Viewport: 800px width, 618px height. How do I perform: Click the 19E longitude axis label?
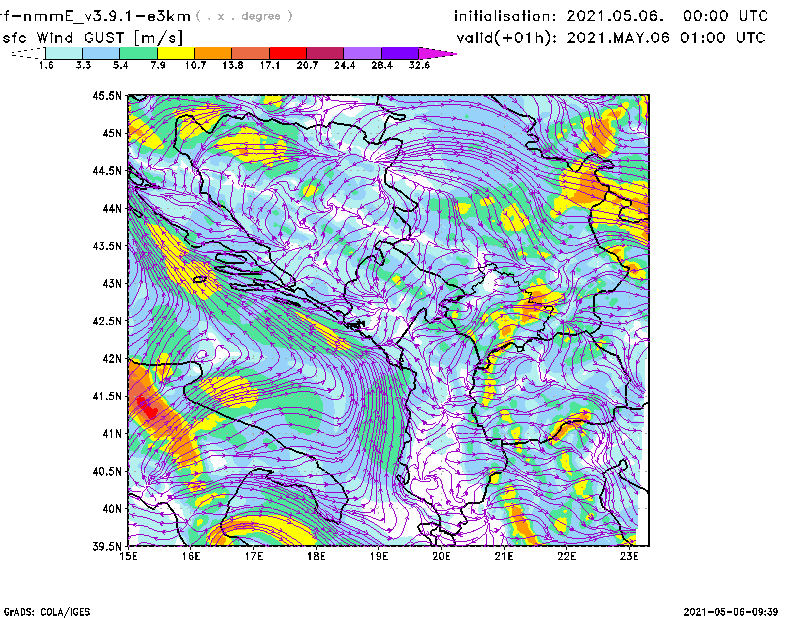379,556
